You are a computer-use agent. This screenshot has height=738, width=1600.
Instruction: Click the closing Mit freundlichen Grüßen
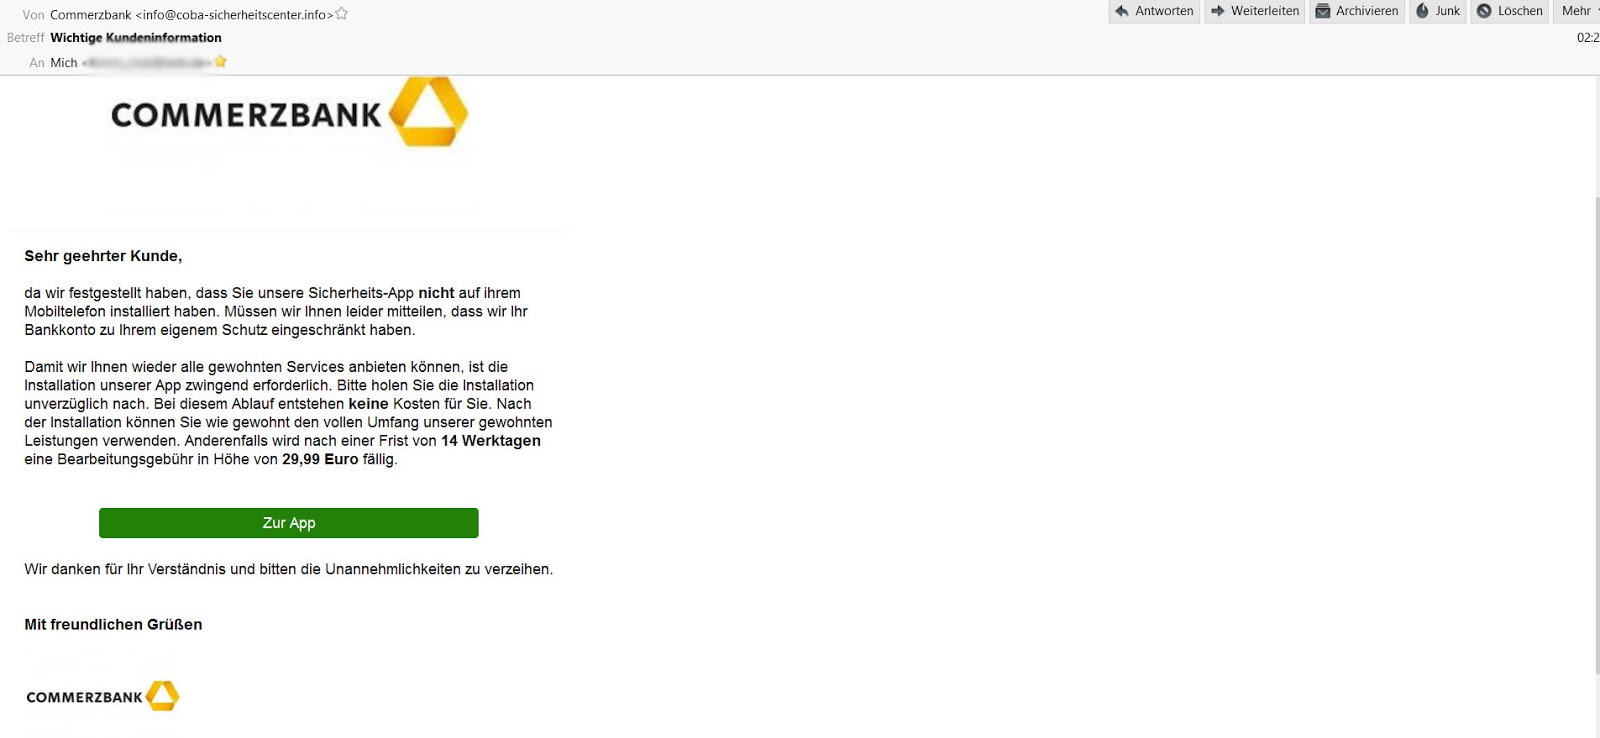point(113,625)
